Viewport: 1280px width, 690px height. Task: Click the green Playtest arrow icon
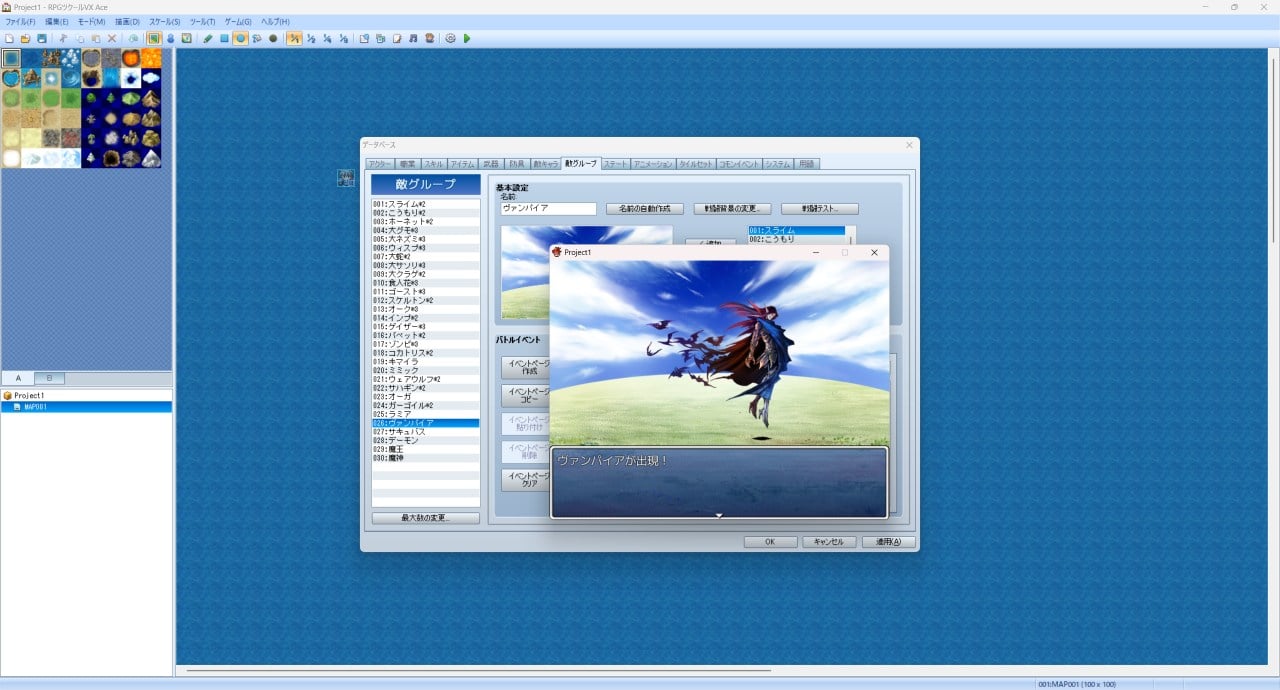coord(467,38)
